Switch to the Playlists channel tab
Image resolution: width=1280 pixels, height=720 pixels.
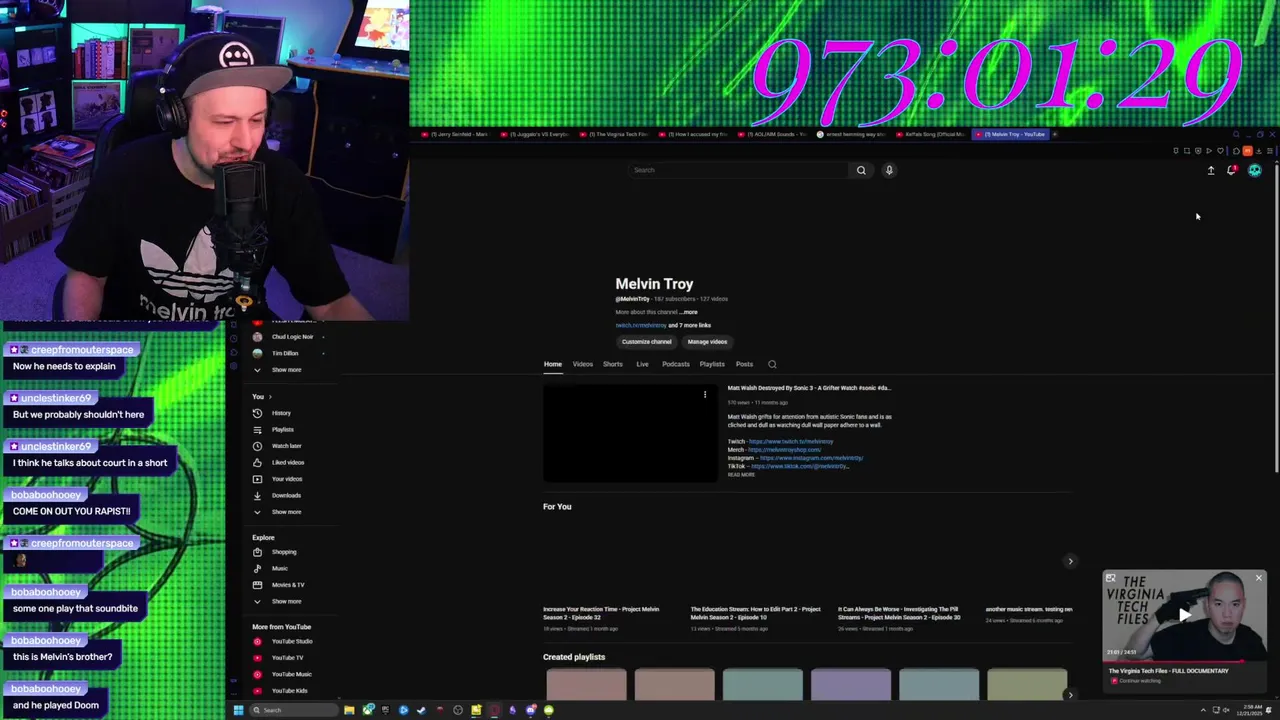pos(712,364)
